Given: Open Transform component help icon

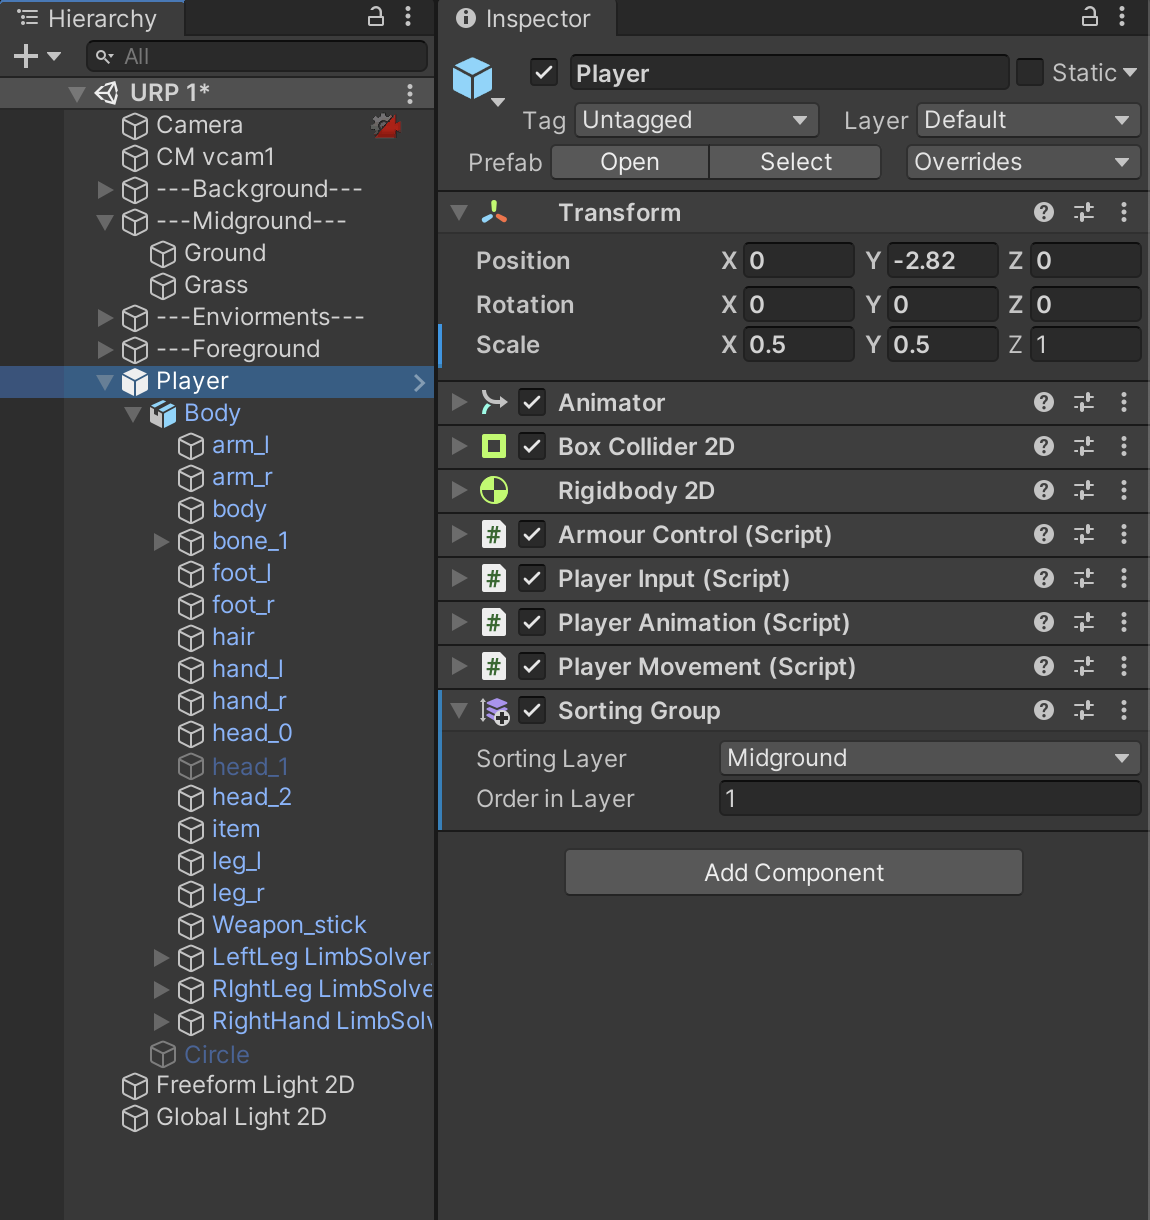Looking at the screenshot, I should [x=1044, y=212].
